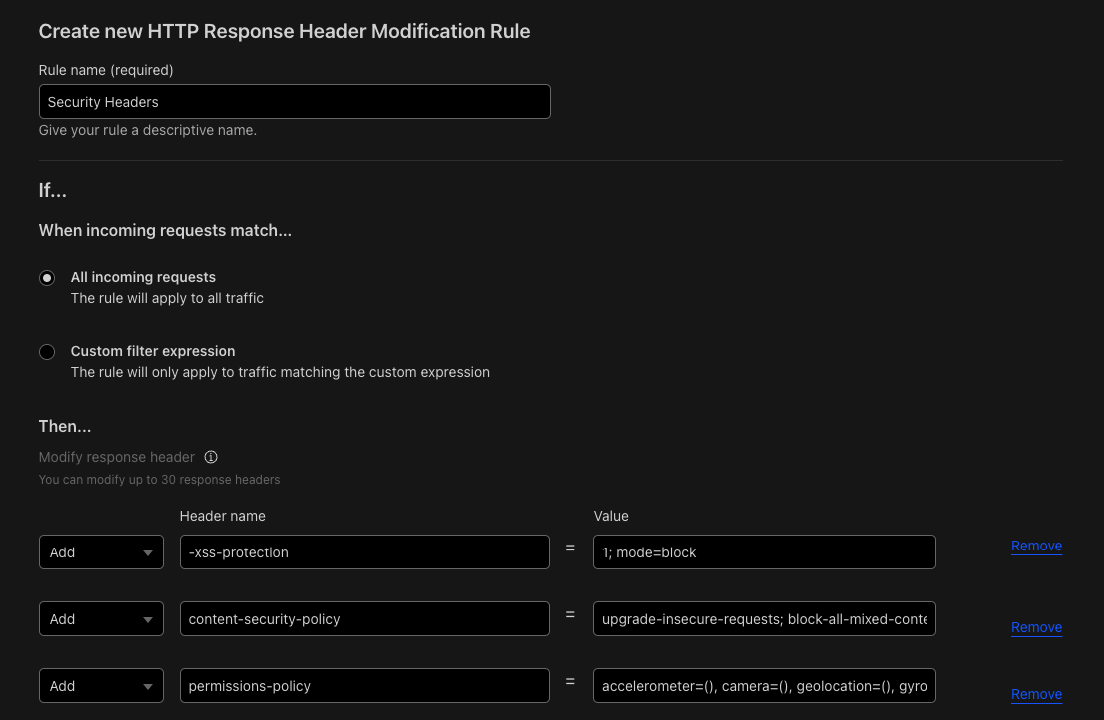Click the If... section heading

pyautogui.click(x=53, y=190)
